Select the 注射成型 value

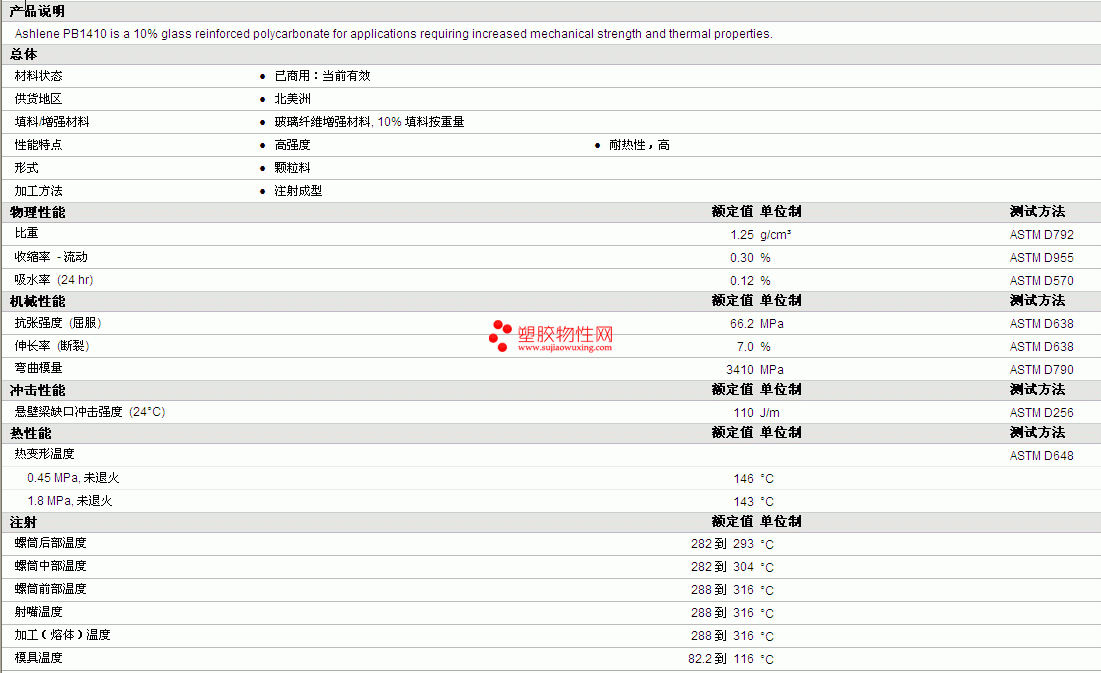click(298, 191)
